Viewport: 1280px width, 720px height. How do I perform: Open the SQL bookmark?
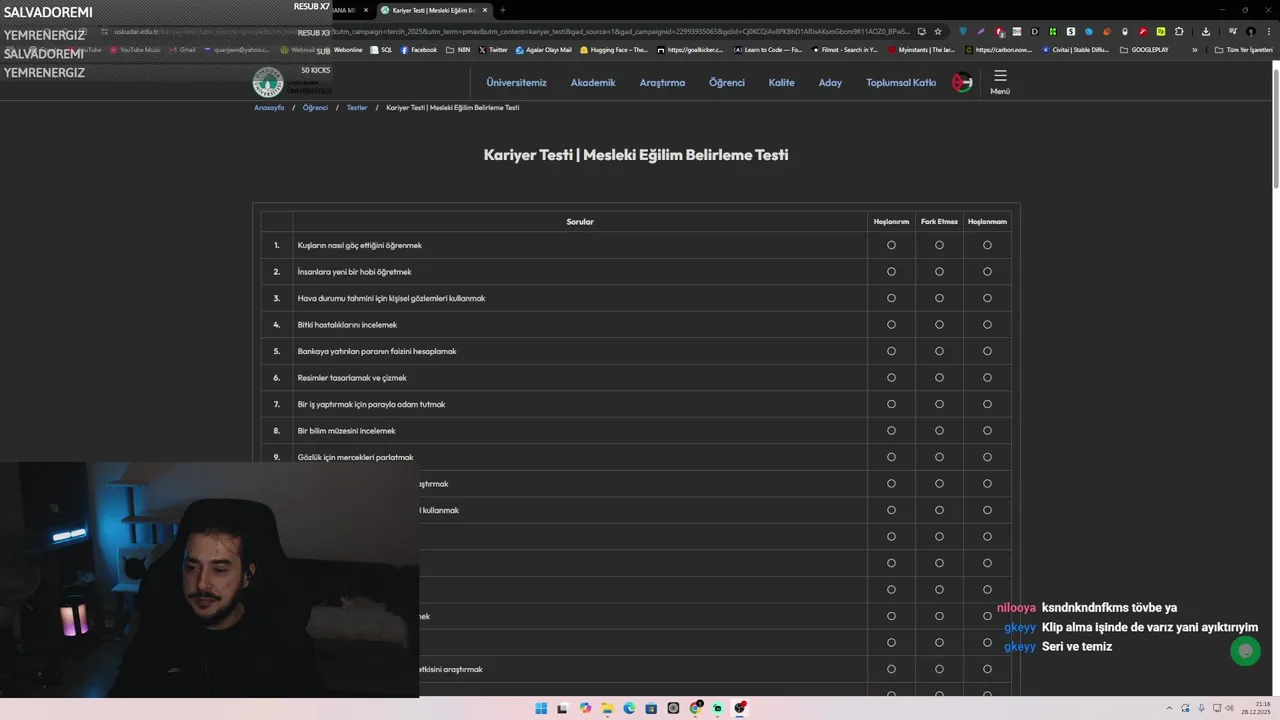click(381, 50)
